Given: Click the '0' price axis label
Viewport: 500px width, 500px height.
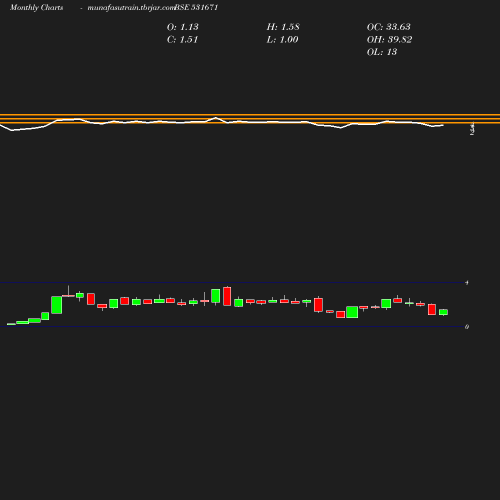Looking at the screenshot, I should (x=467, y=327).
